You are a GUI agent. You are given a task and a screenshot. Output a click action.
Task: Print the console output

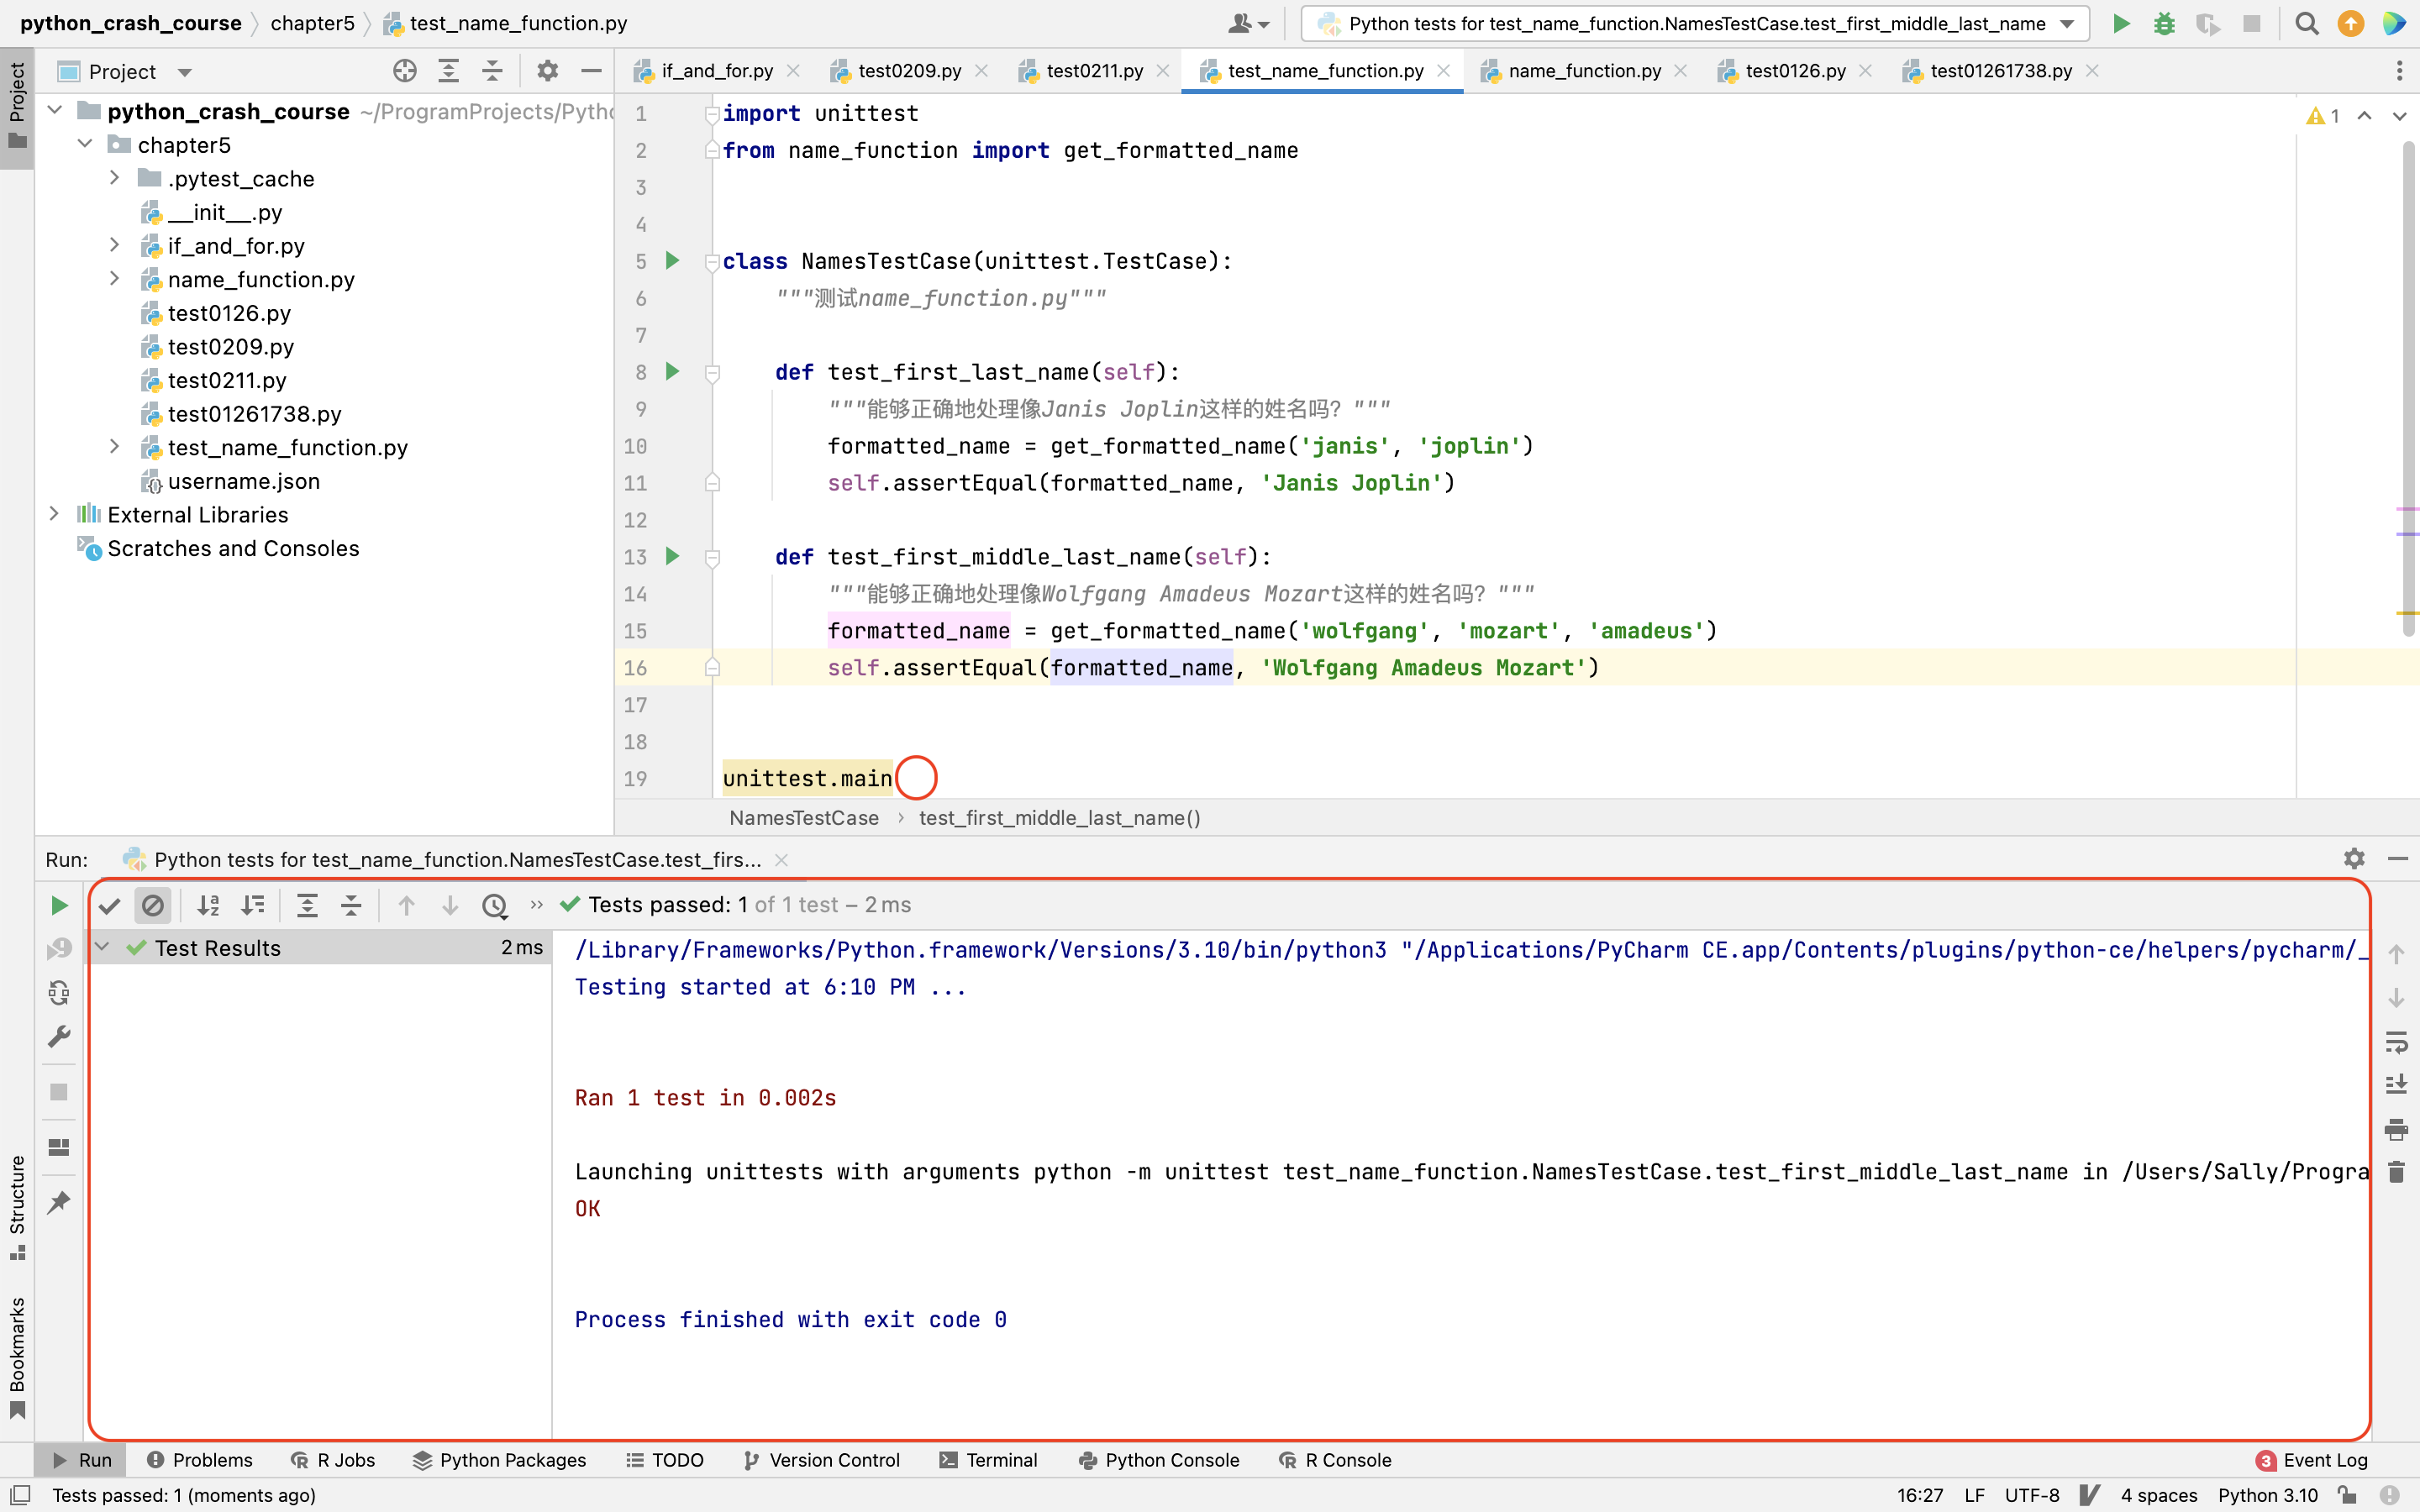point(2396,1130)
